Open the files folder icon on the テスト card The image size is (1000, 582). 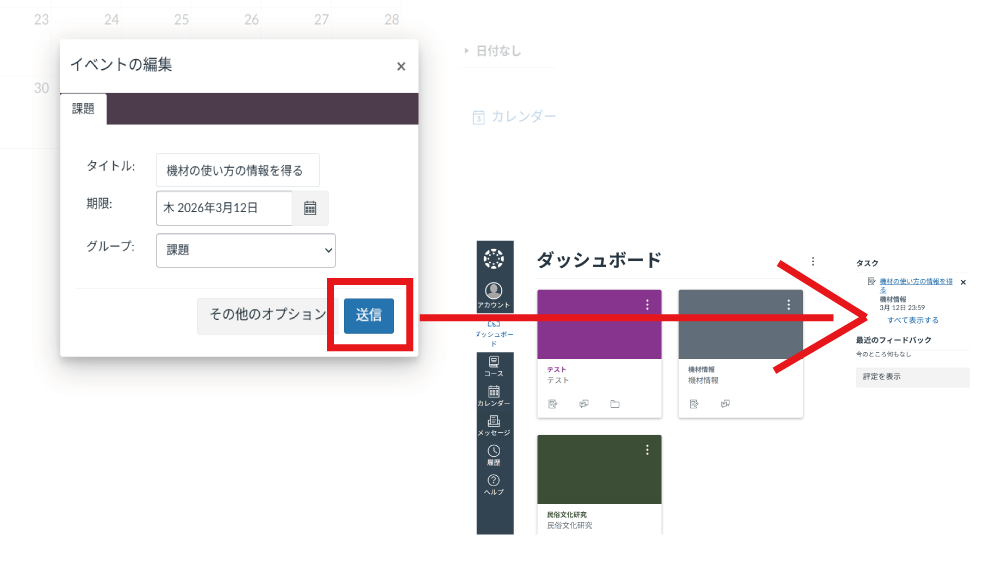coord(615,404)
